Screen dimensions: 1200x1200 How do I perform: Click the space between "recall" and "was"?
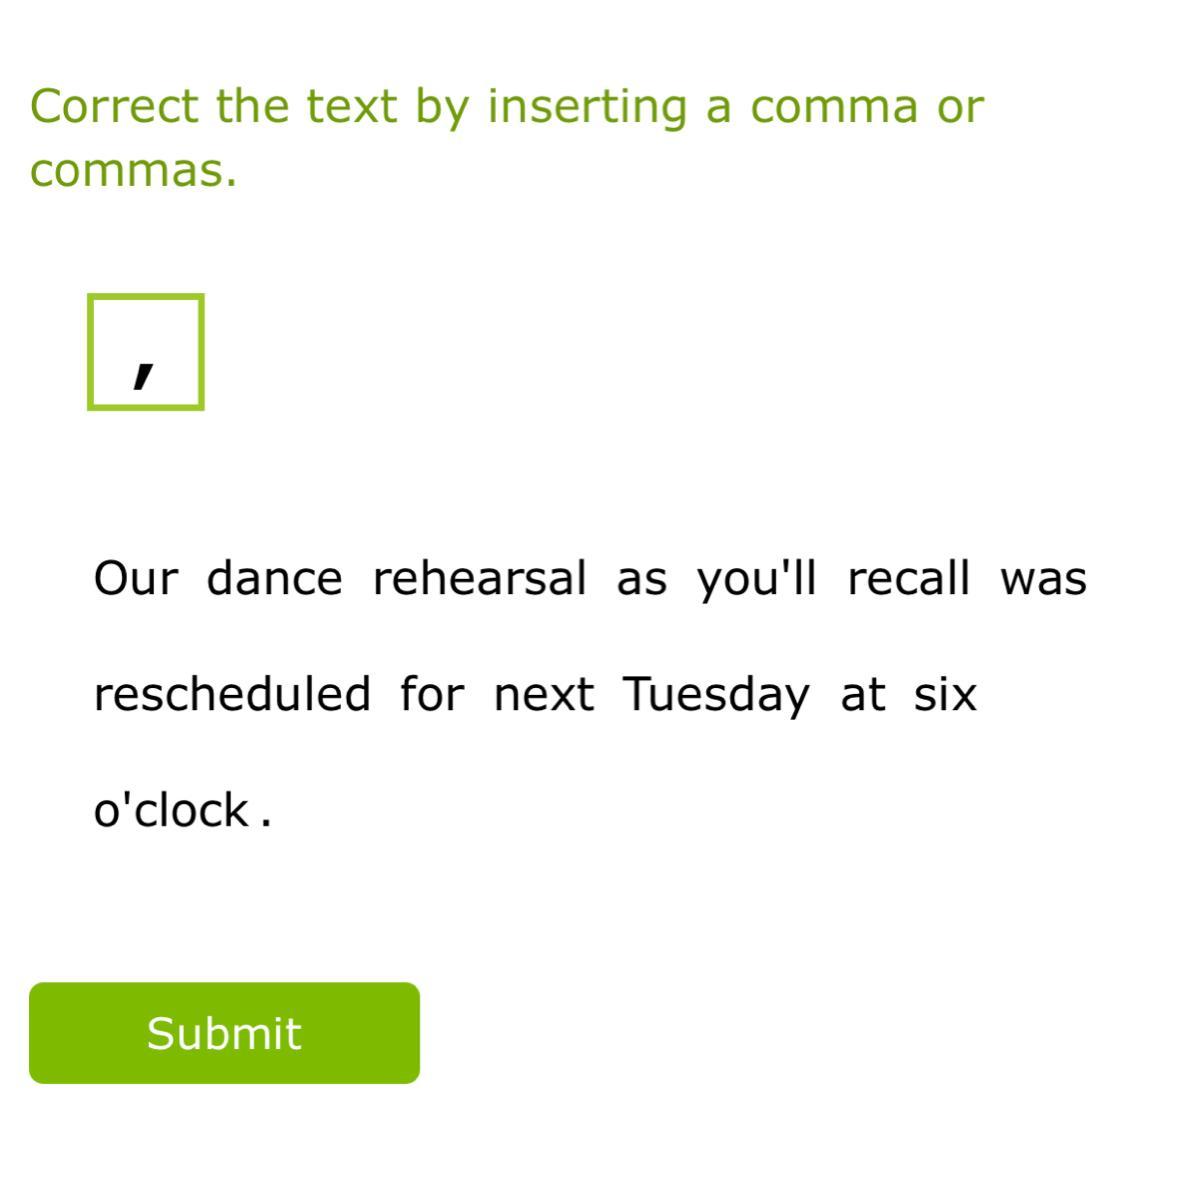click(x=986, y=578)
